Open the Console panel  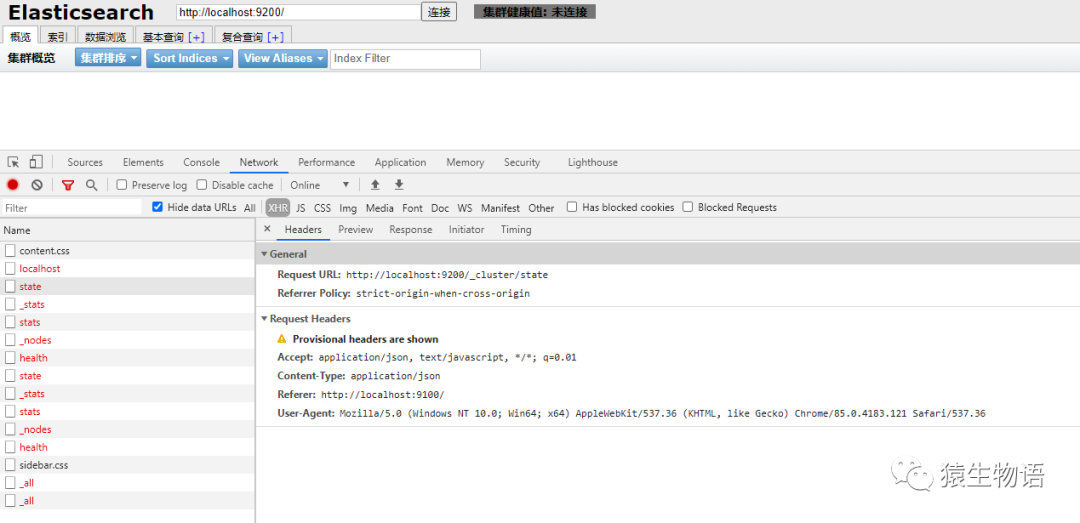tap(201, 163)
